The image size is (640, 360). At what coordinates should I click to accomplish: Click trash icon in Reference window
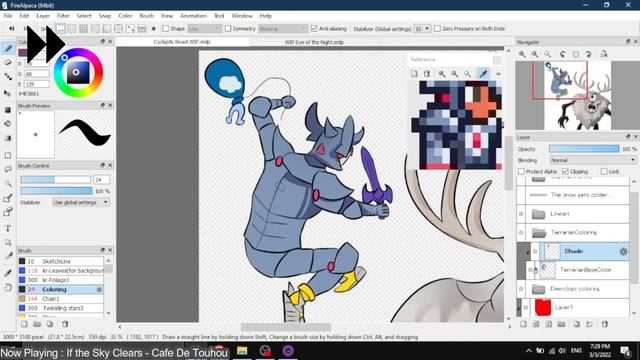(427, 73)
